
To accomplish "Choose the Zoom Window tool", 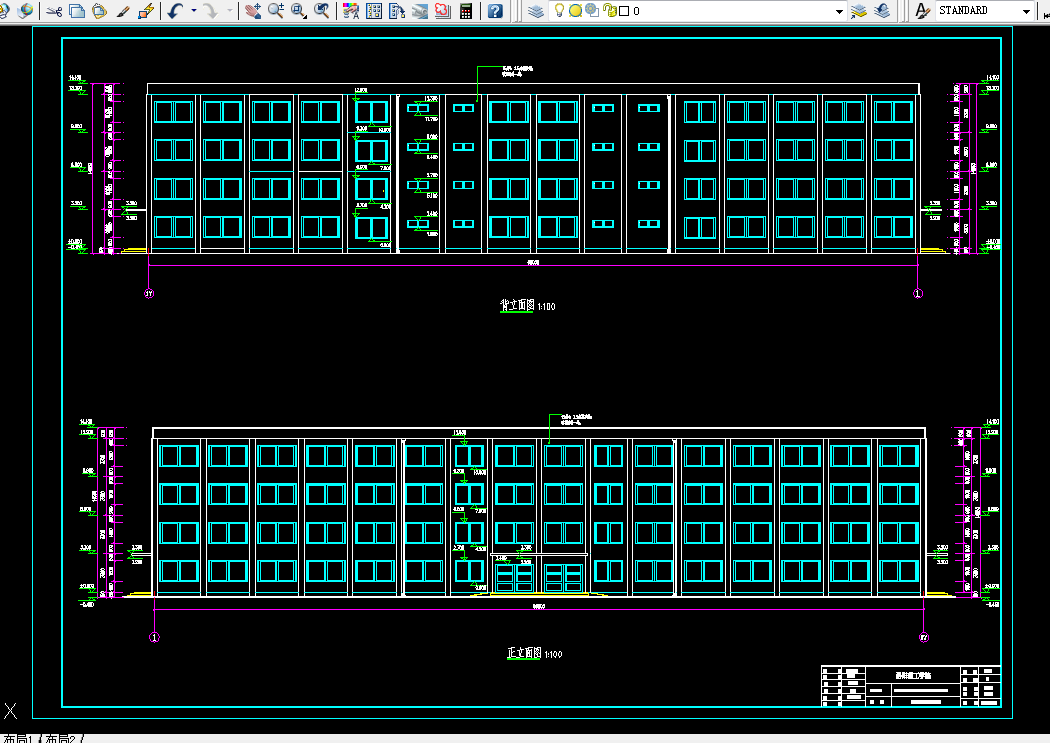I will pos(299,11).
